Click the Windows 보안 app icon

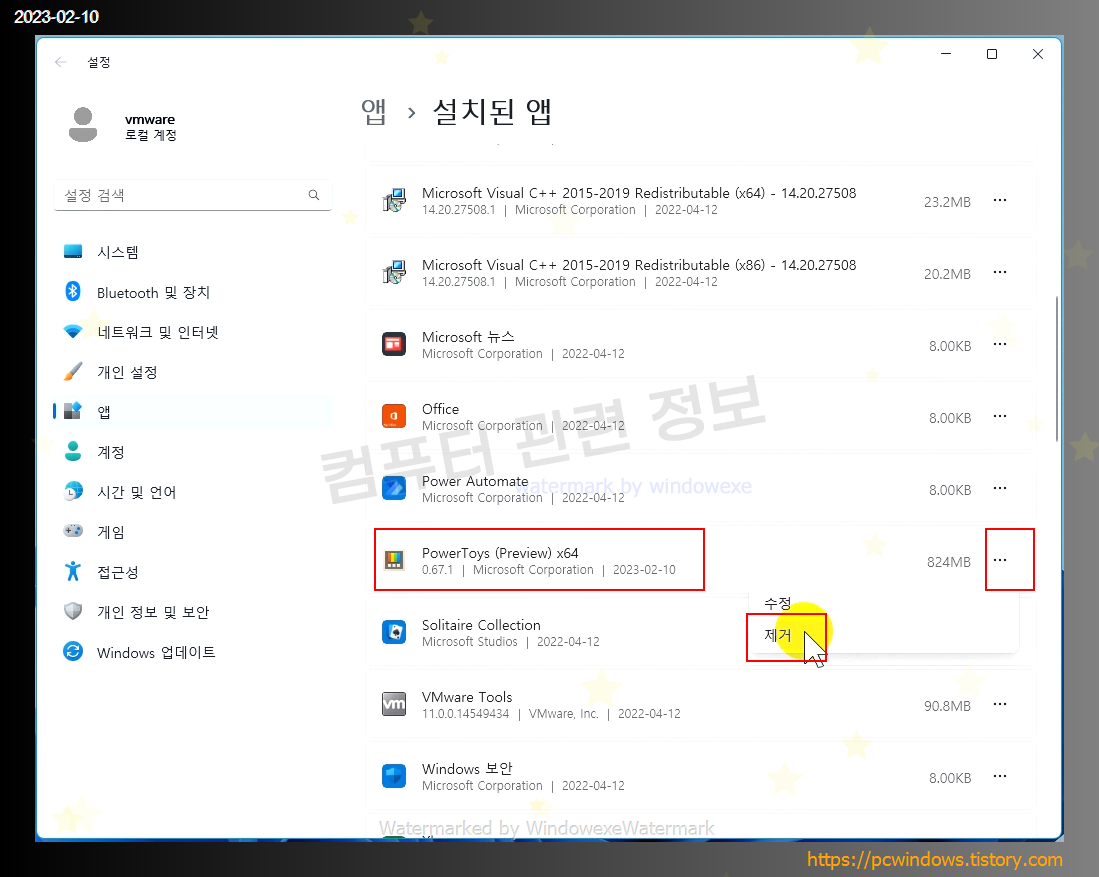coord(394,776)
